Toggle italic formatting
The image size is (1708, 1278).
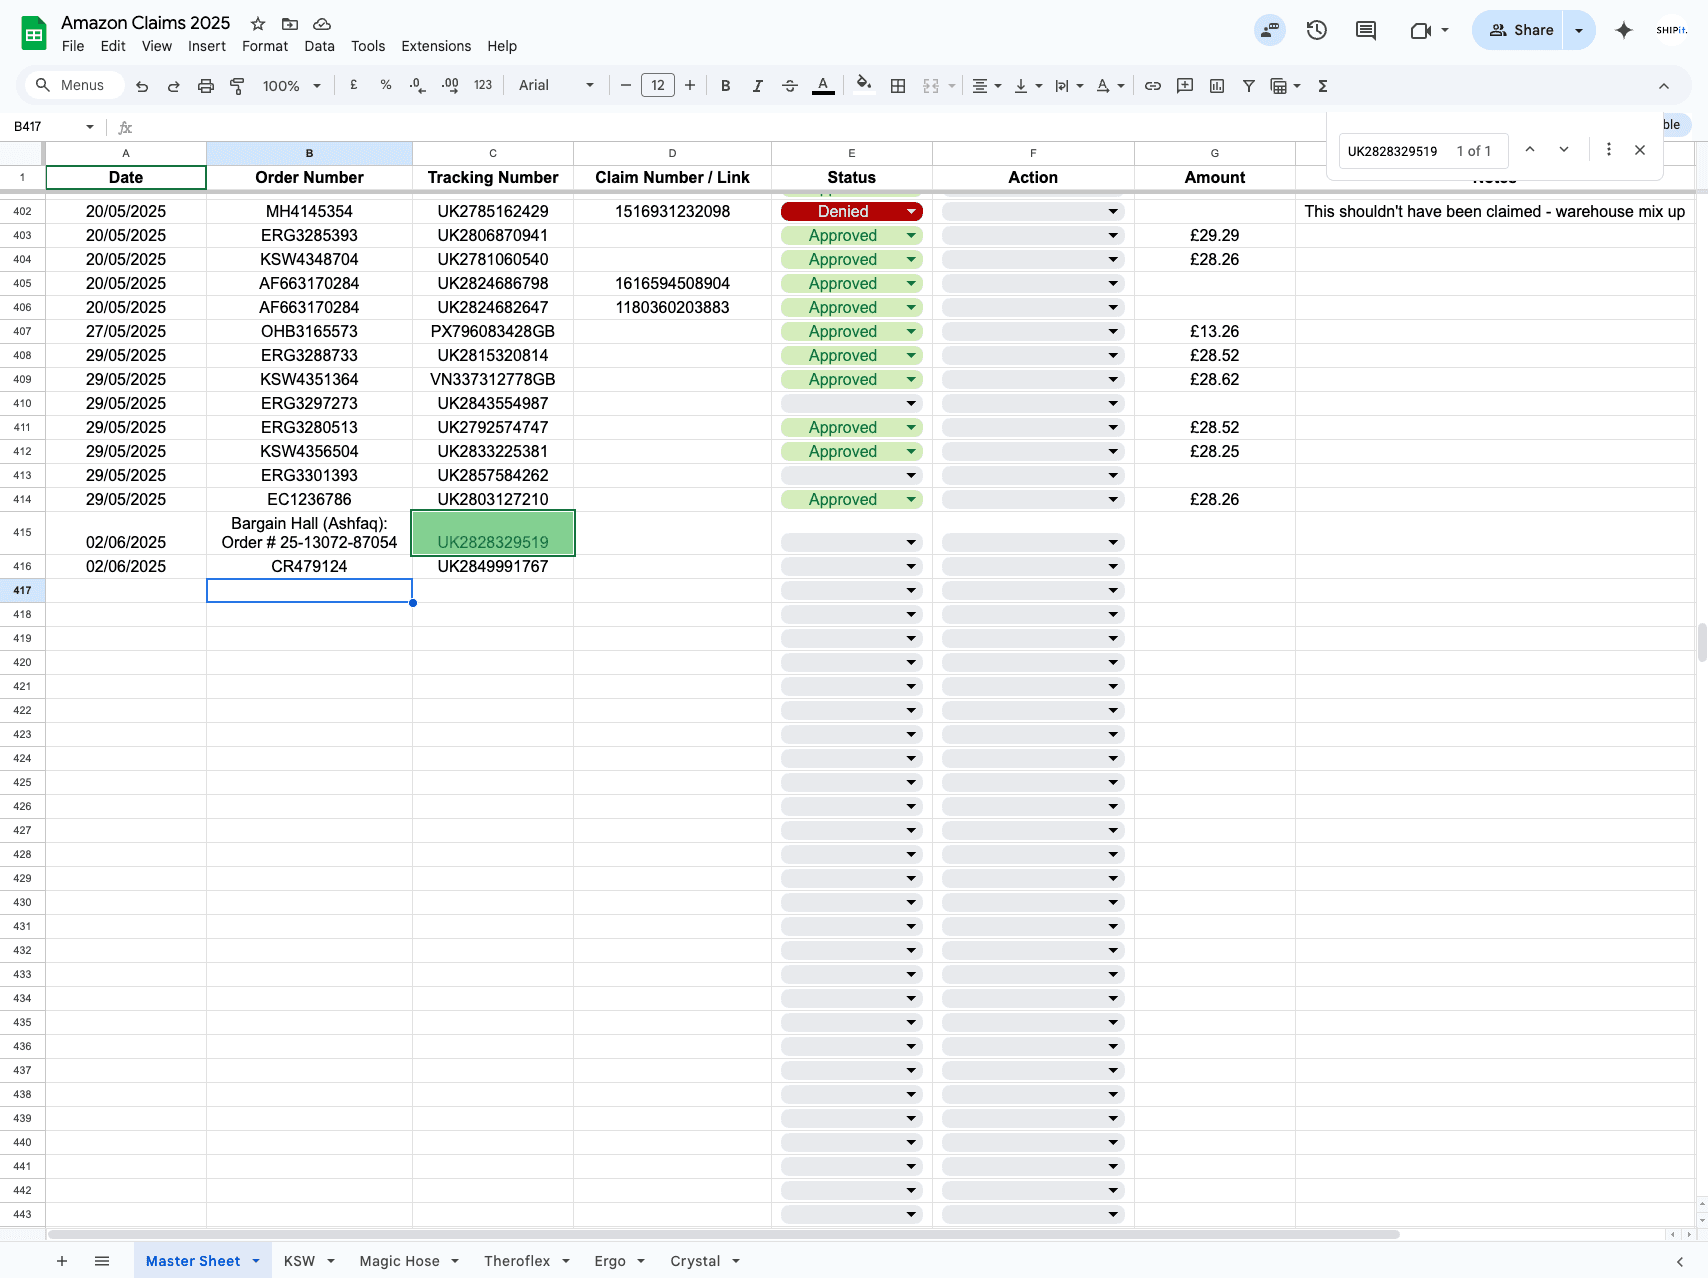point(758,86)
